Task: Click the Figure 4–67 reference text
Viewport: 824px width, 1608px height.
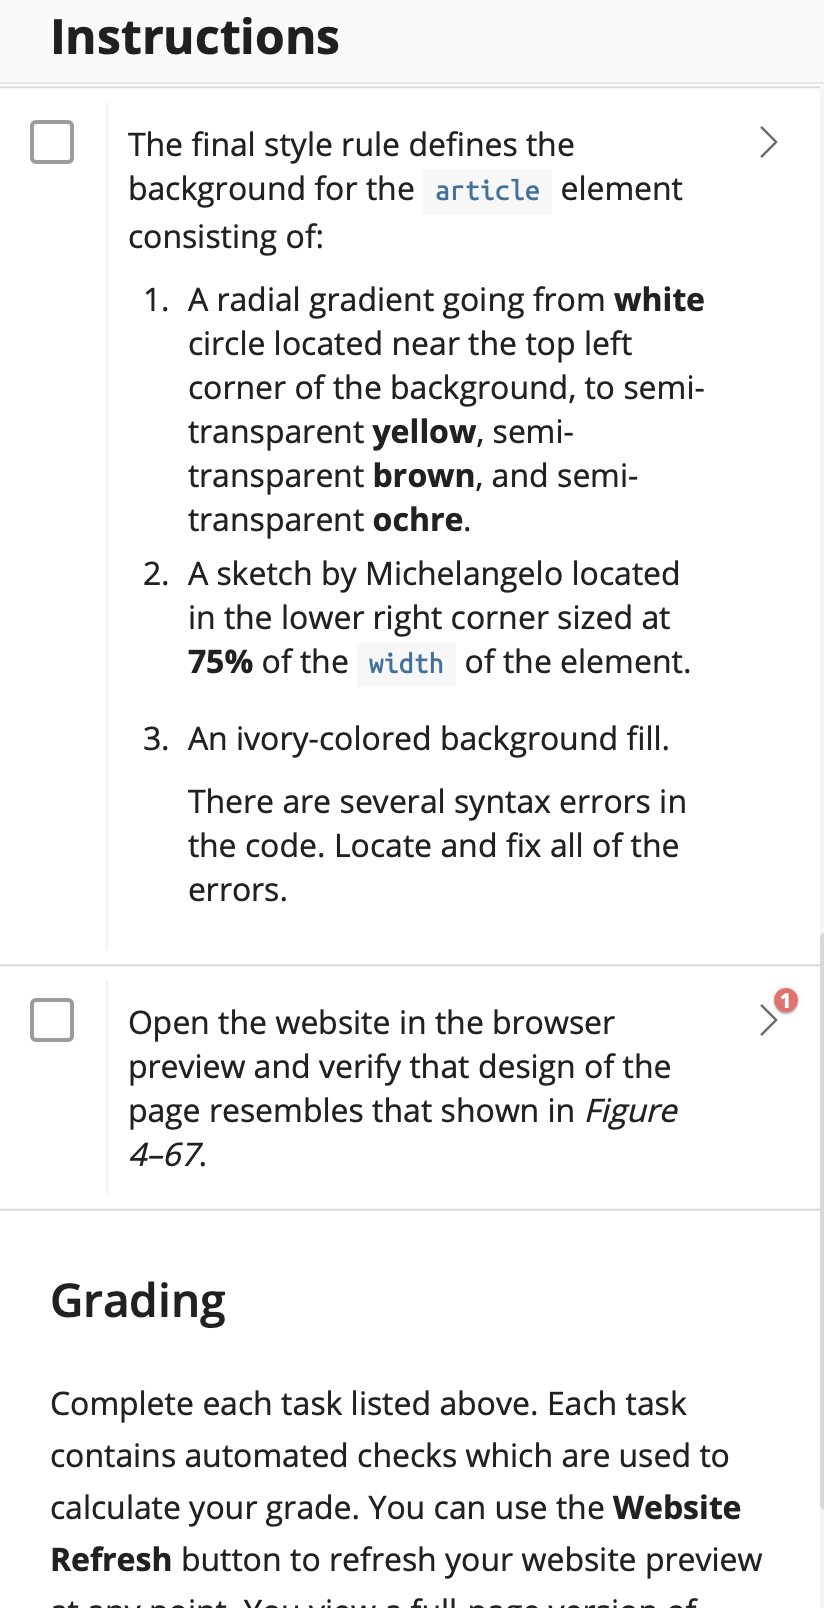Action: pos(632,1110)
